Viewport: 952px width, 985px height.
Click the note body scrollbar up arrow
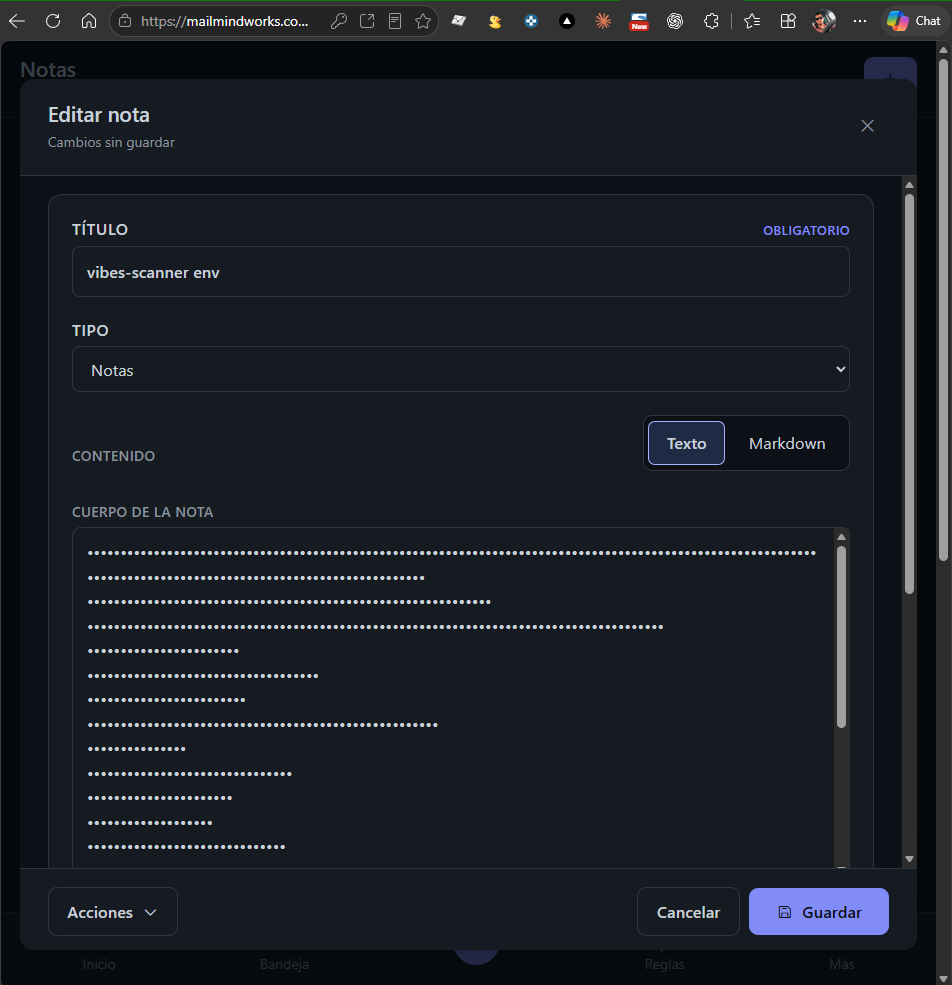pos(841,537)
